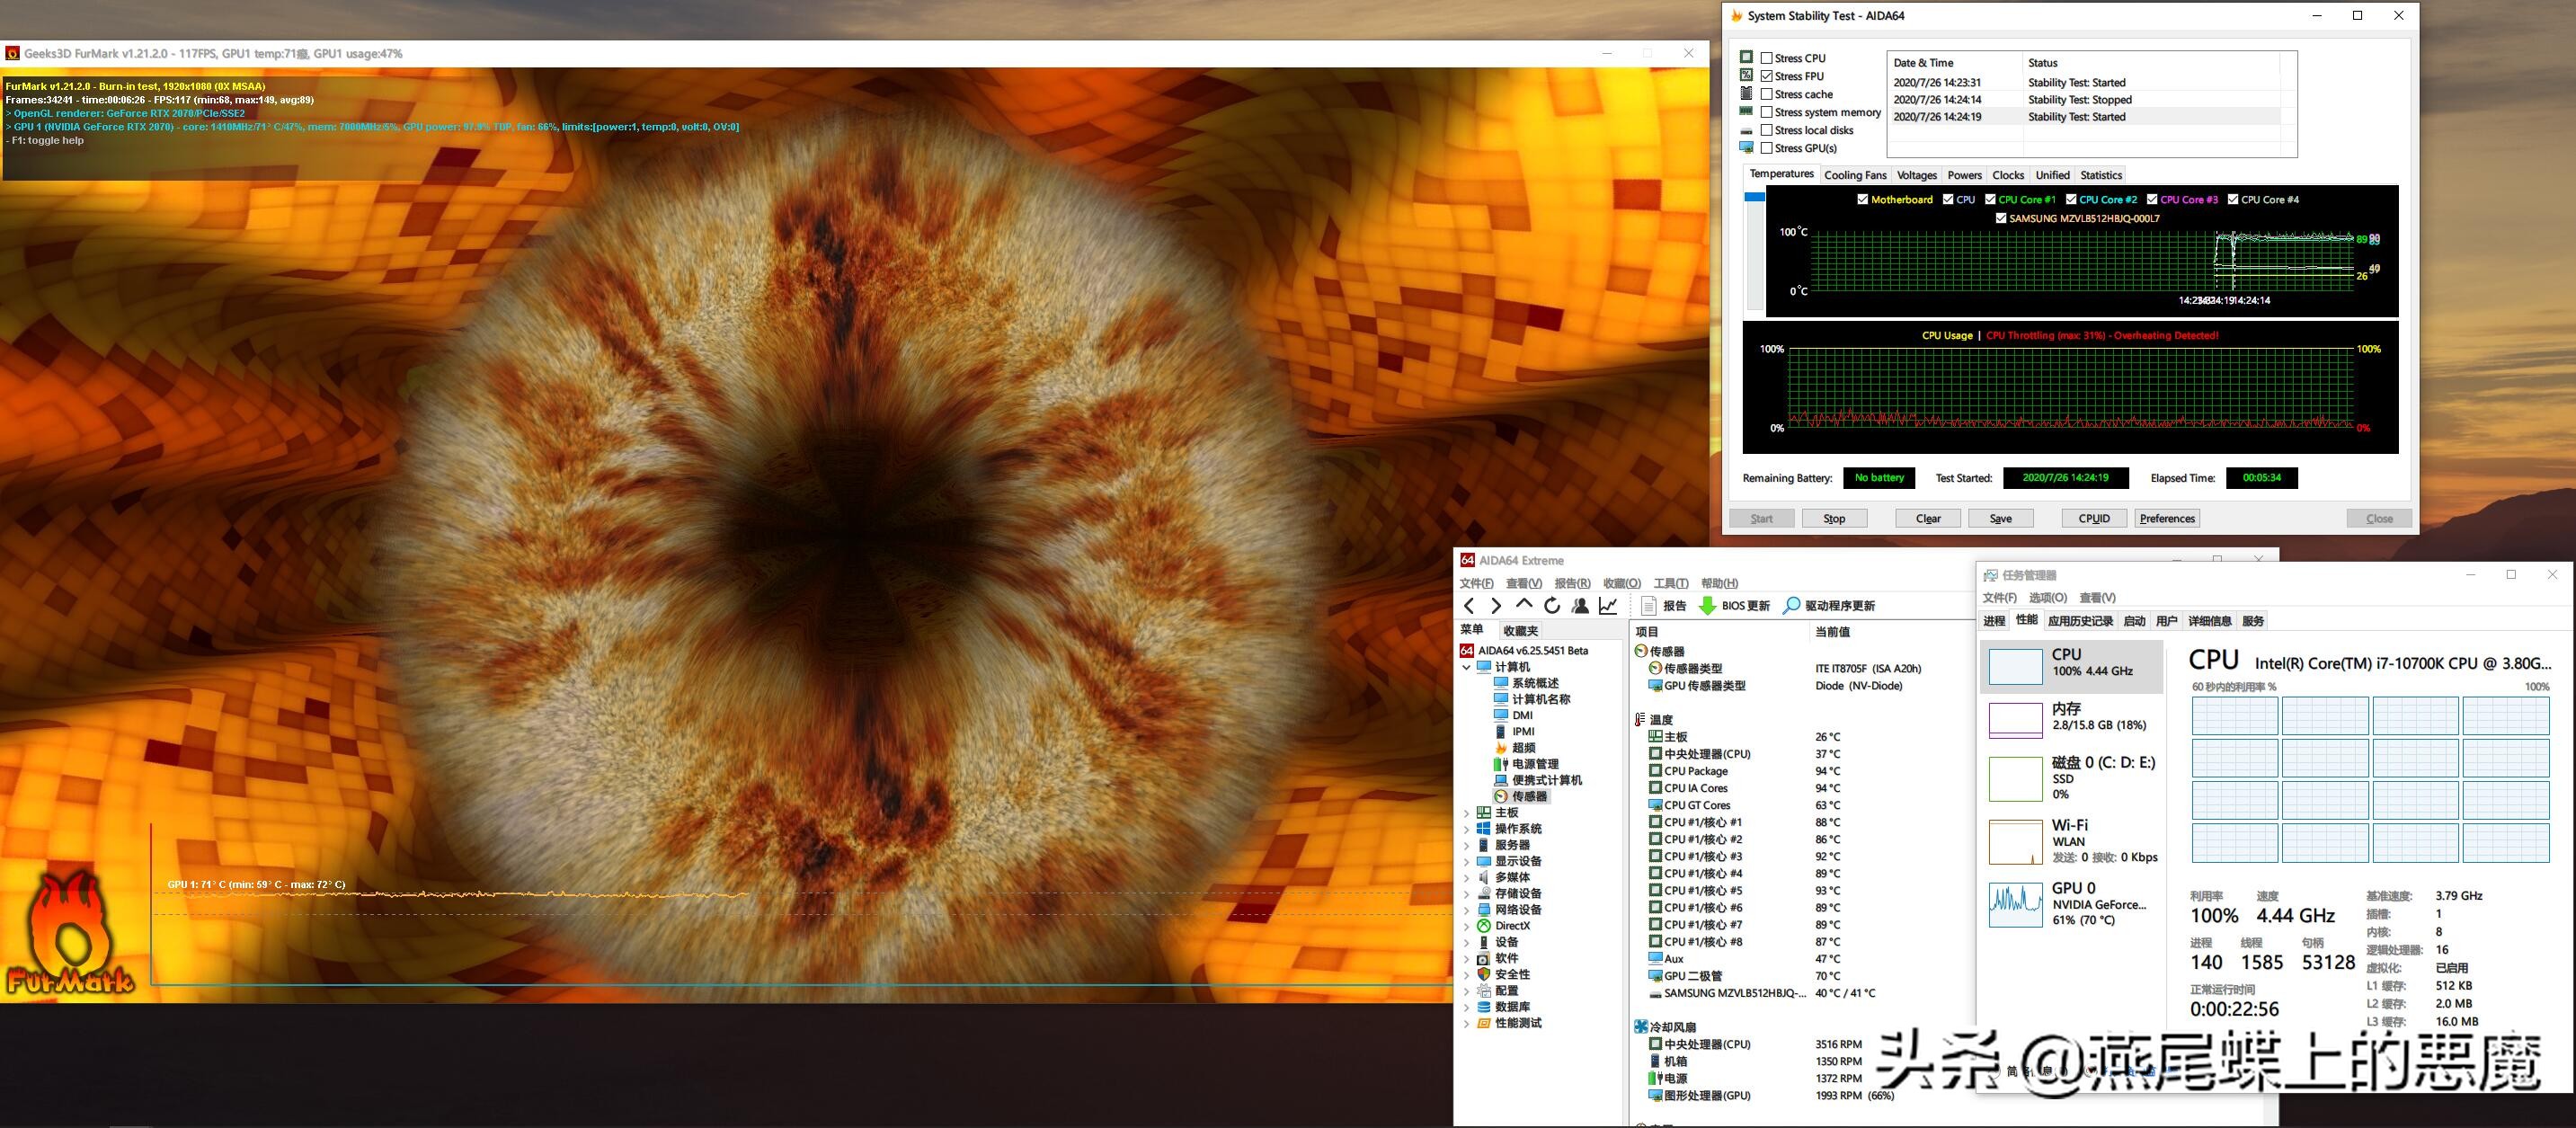
Task: Click the refresh icon in AIDA64 toolbar
Action: click(x=1552, y=605)
